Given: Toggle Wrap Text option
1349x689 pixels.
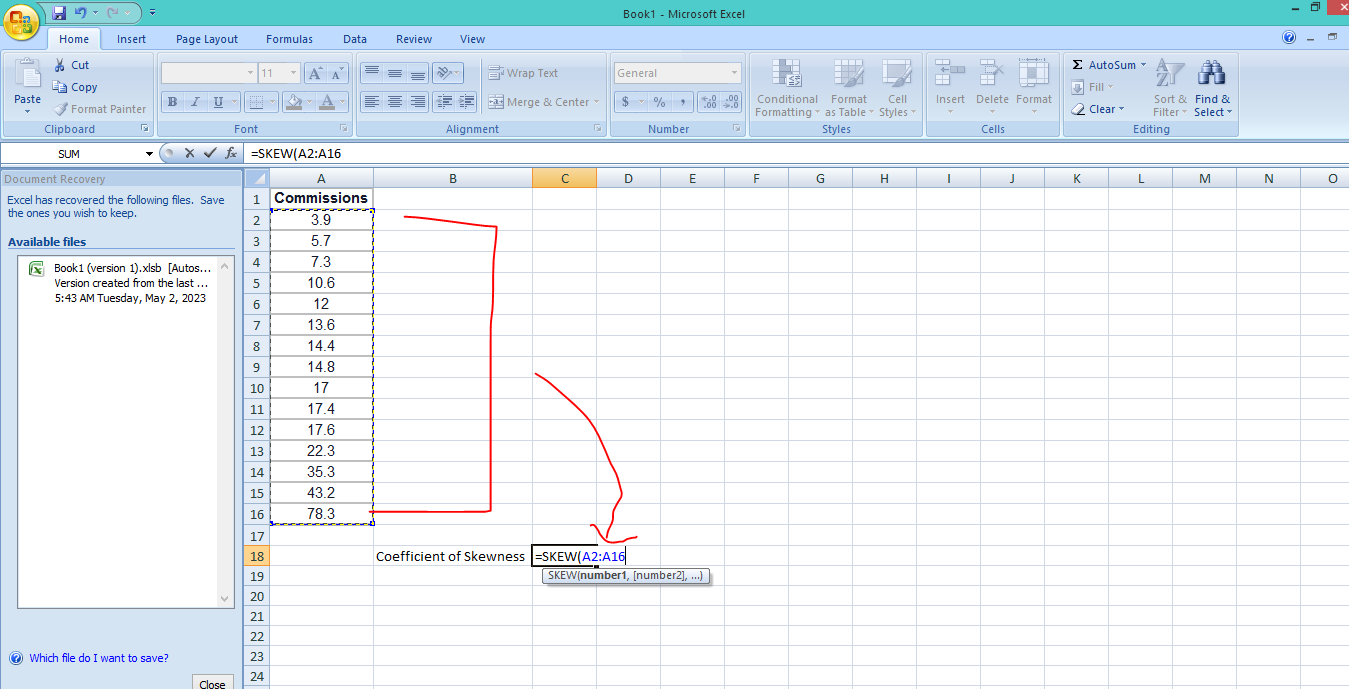Looking at the screenshot, I should point(523,73).
